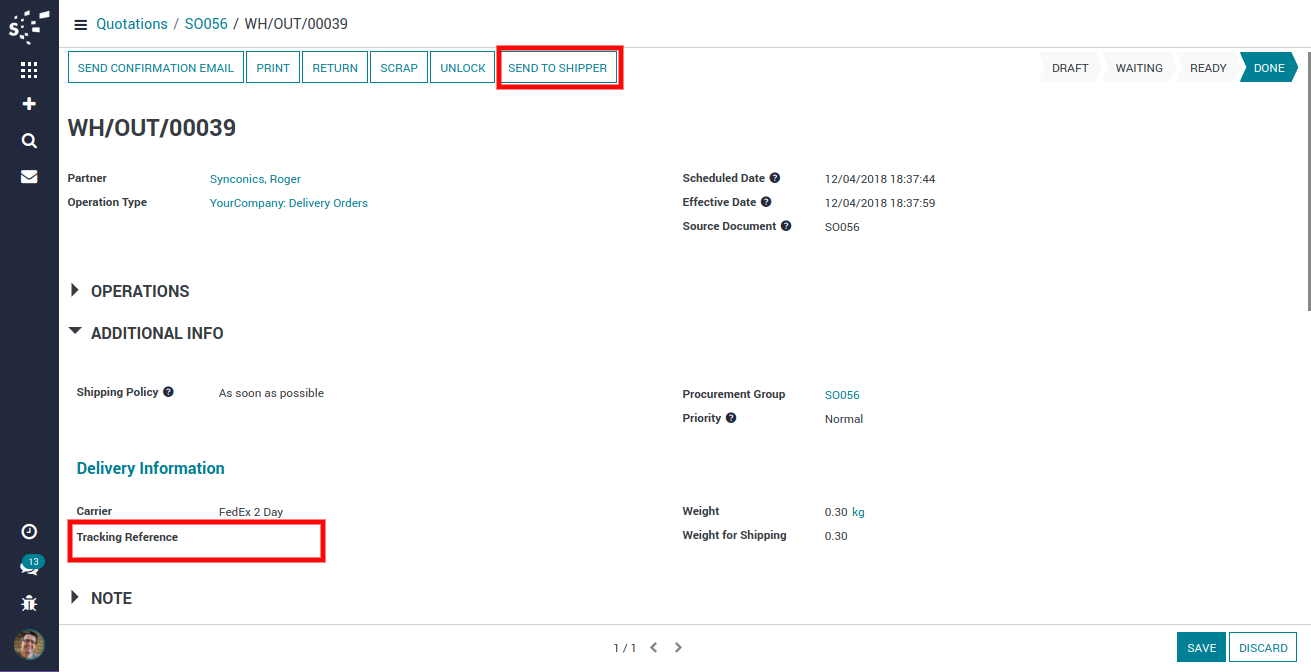Click Send to Shipper button

coord(557,68)
